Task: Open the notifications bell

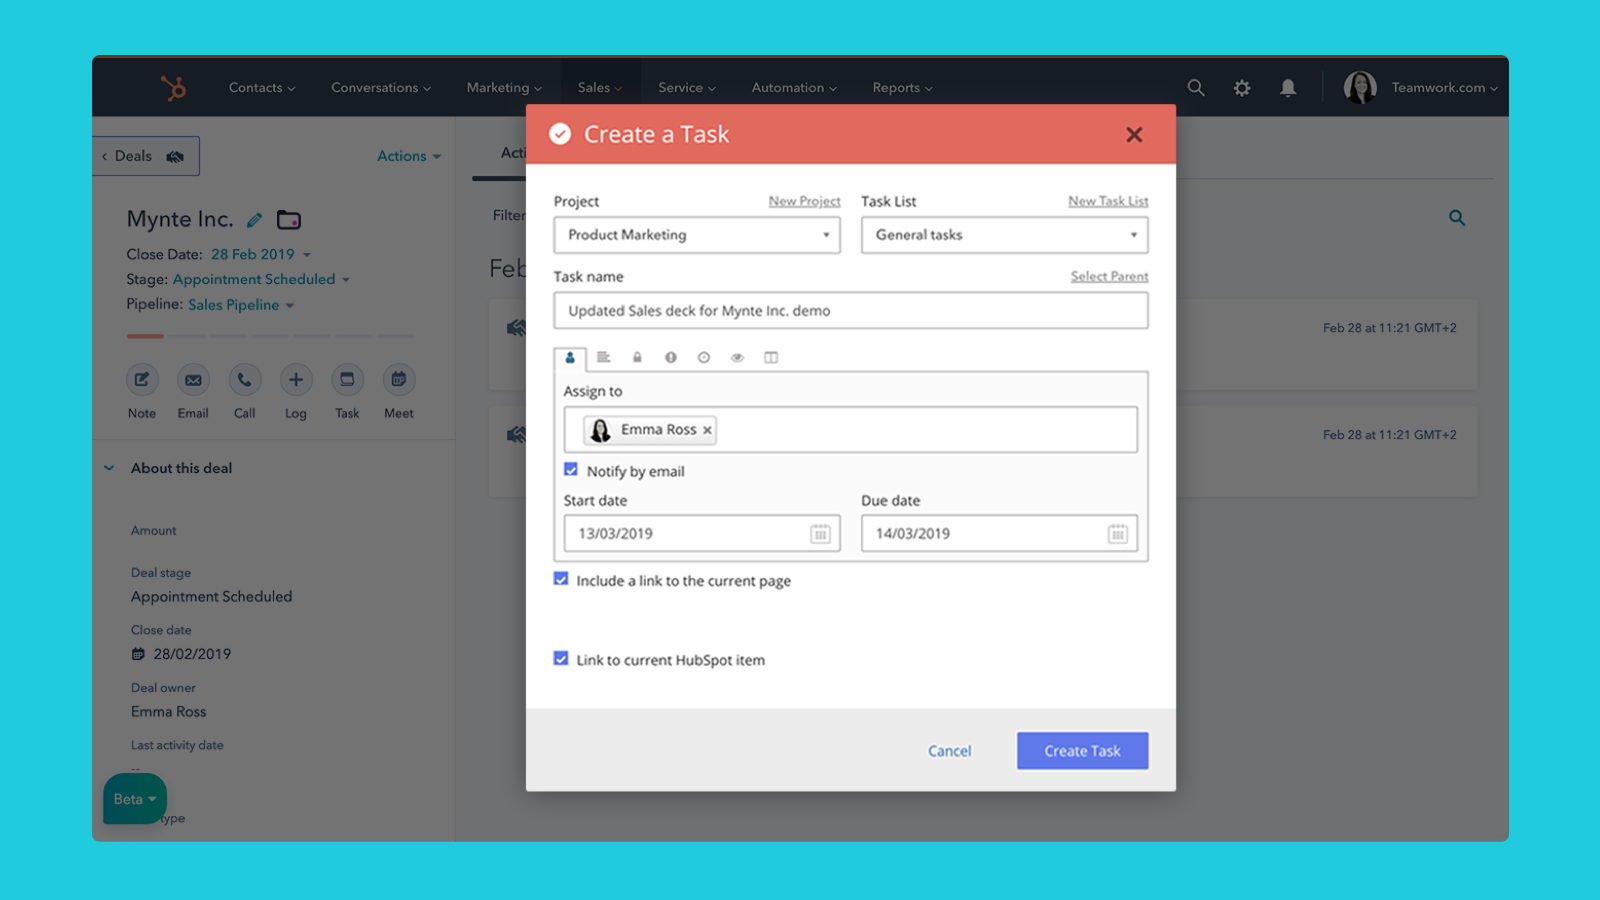Action: click(x=1288, y=88)
